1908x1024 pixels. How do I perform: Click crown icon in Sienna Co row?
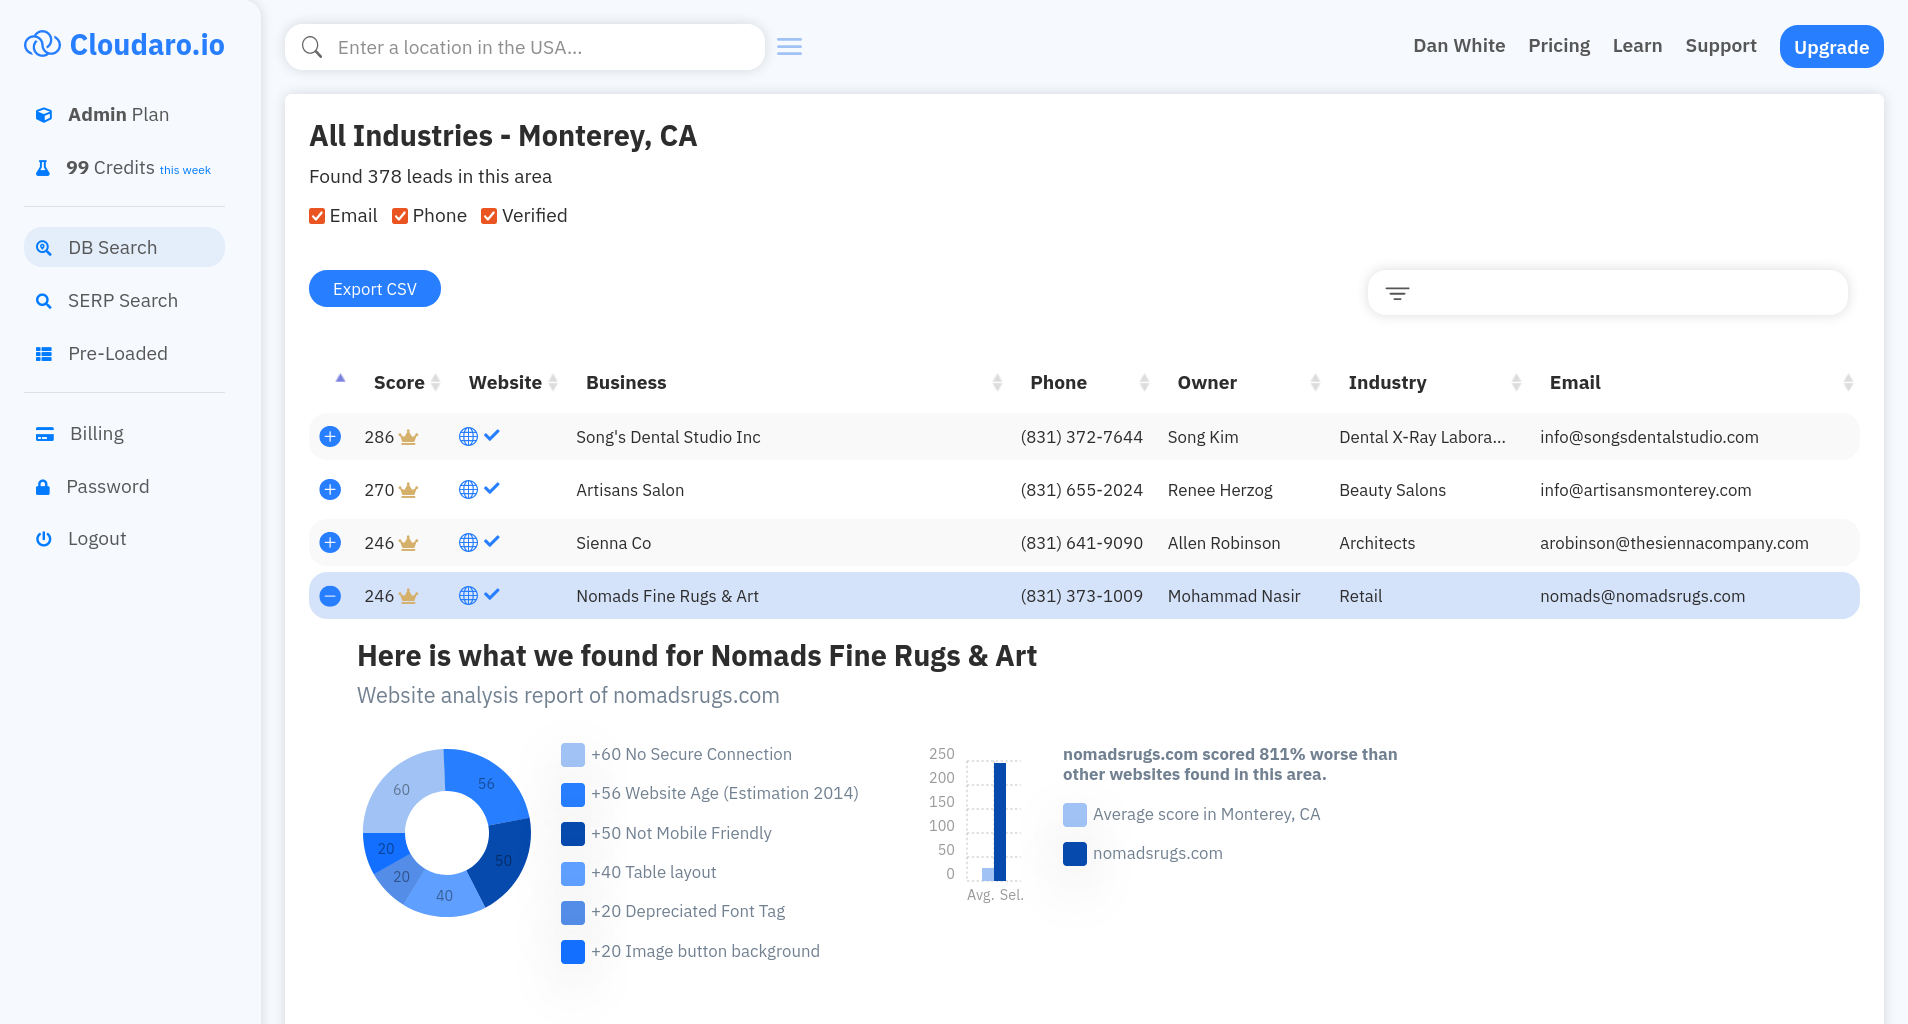pos(408,543)
